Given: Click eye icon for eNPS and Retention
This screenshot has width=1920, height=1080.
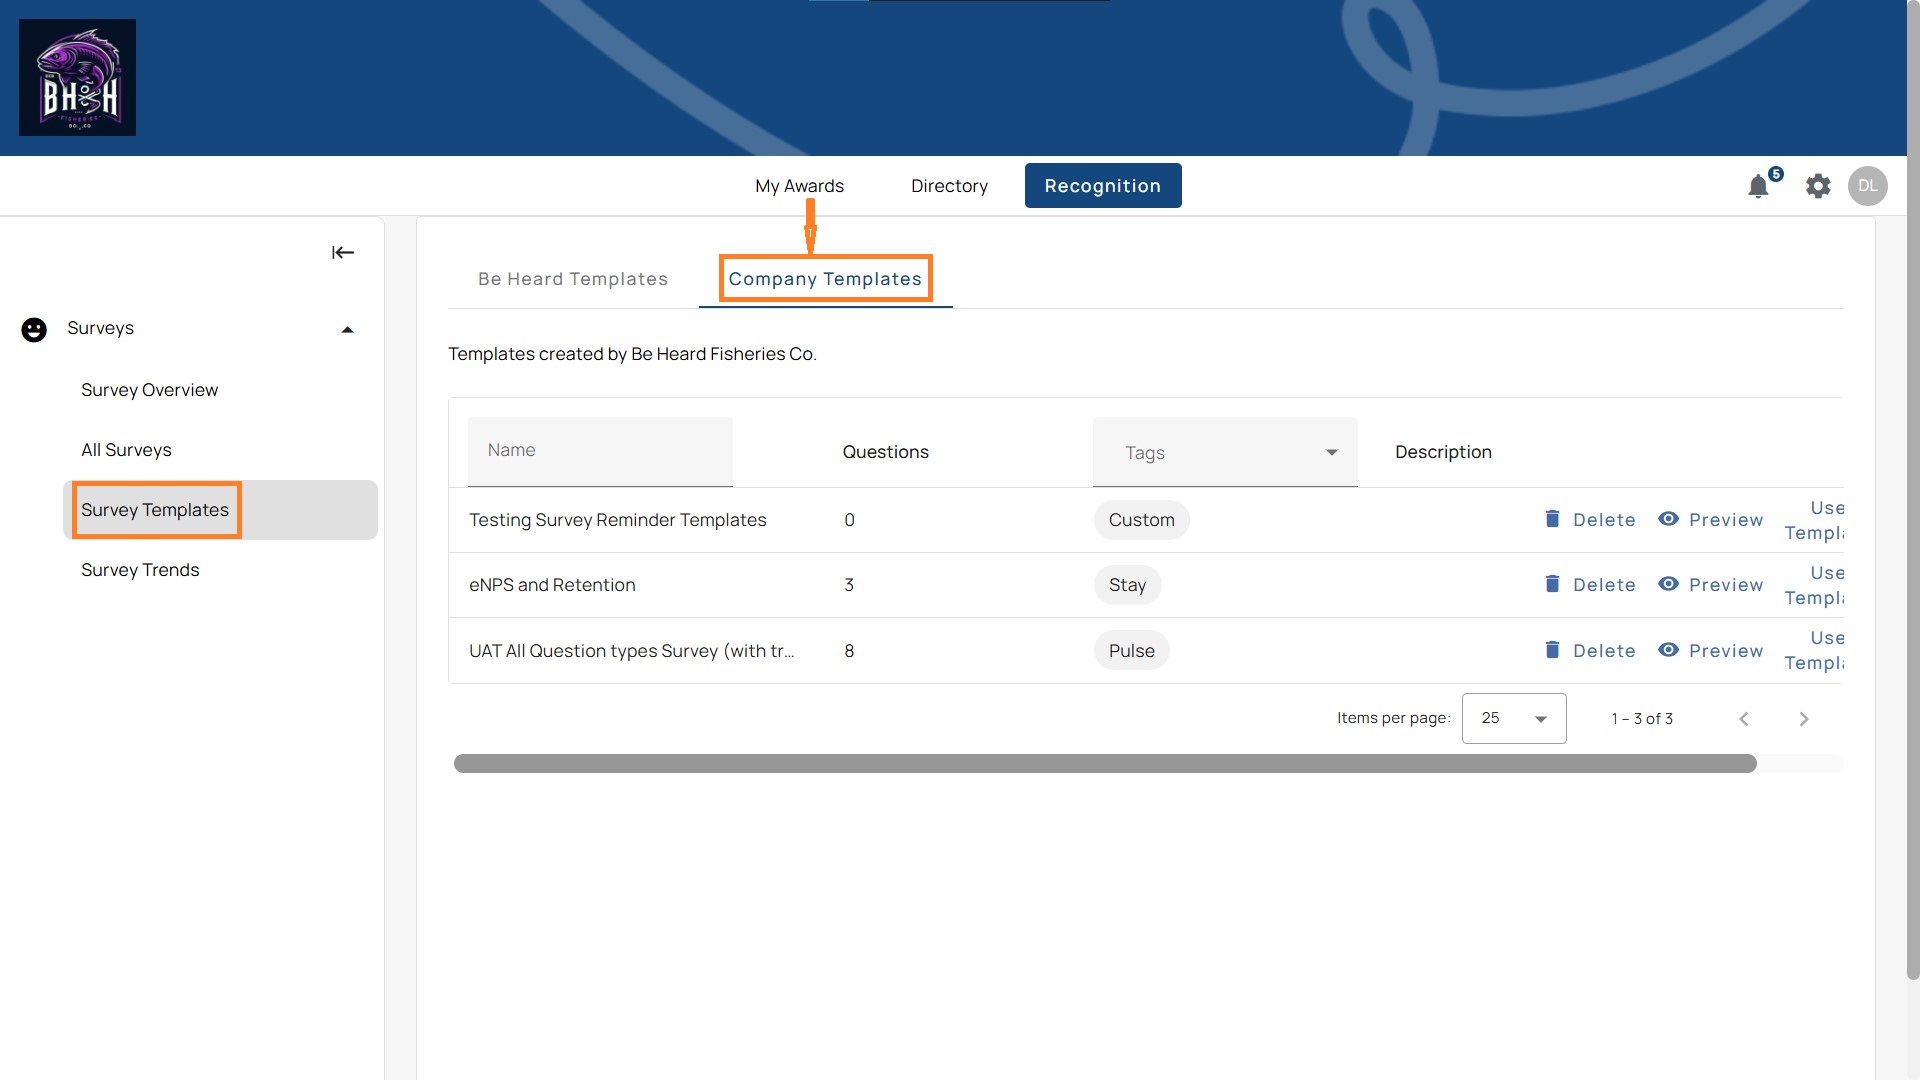Looking at the screenshot, I should (x=1668, y=584).
